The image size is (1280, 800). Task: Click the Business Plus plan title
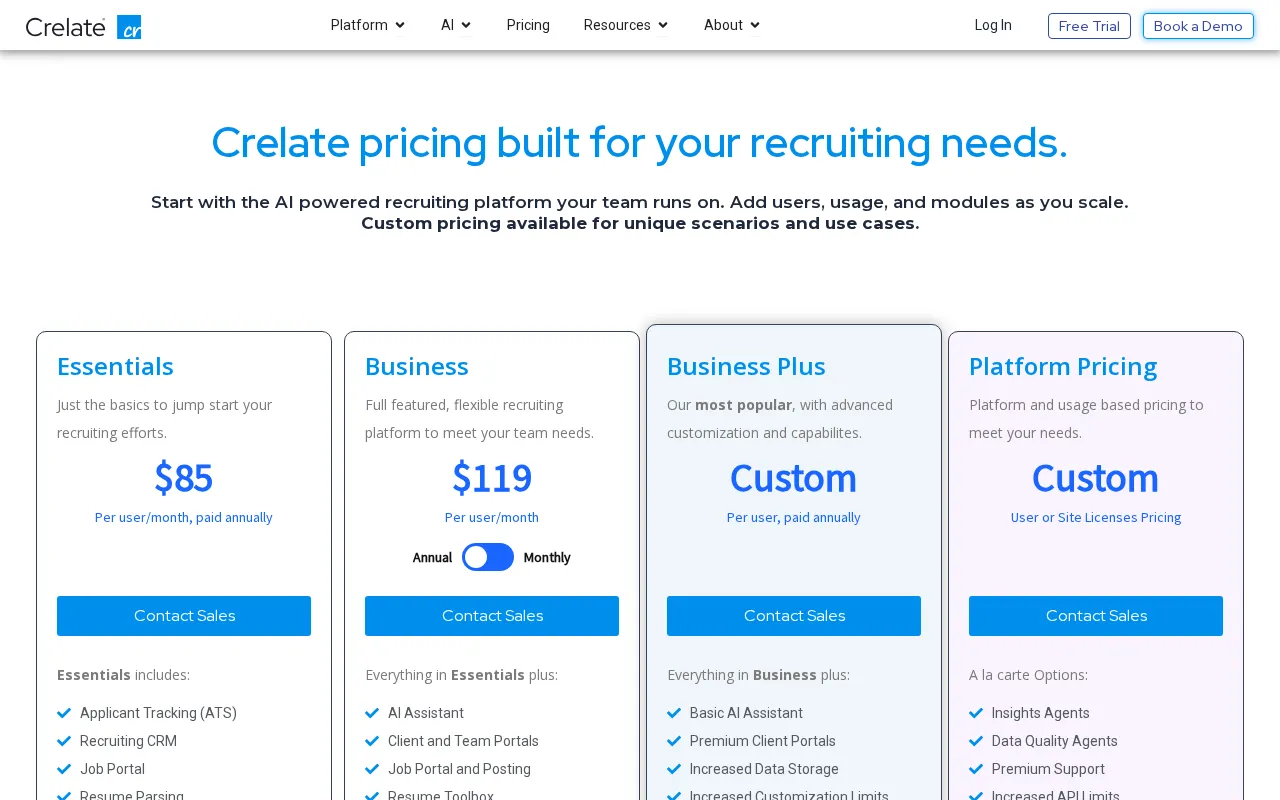tap(746, 366)
